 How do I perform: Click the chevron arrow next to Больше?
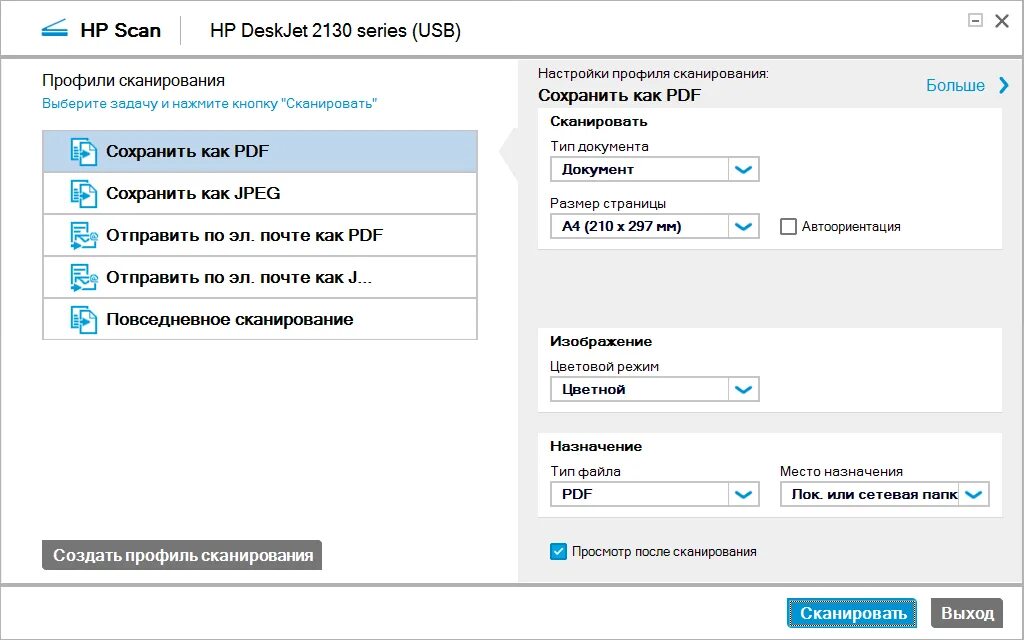(1004, 85)
